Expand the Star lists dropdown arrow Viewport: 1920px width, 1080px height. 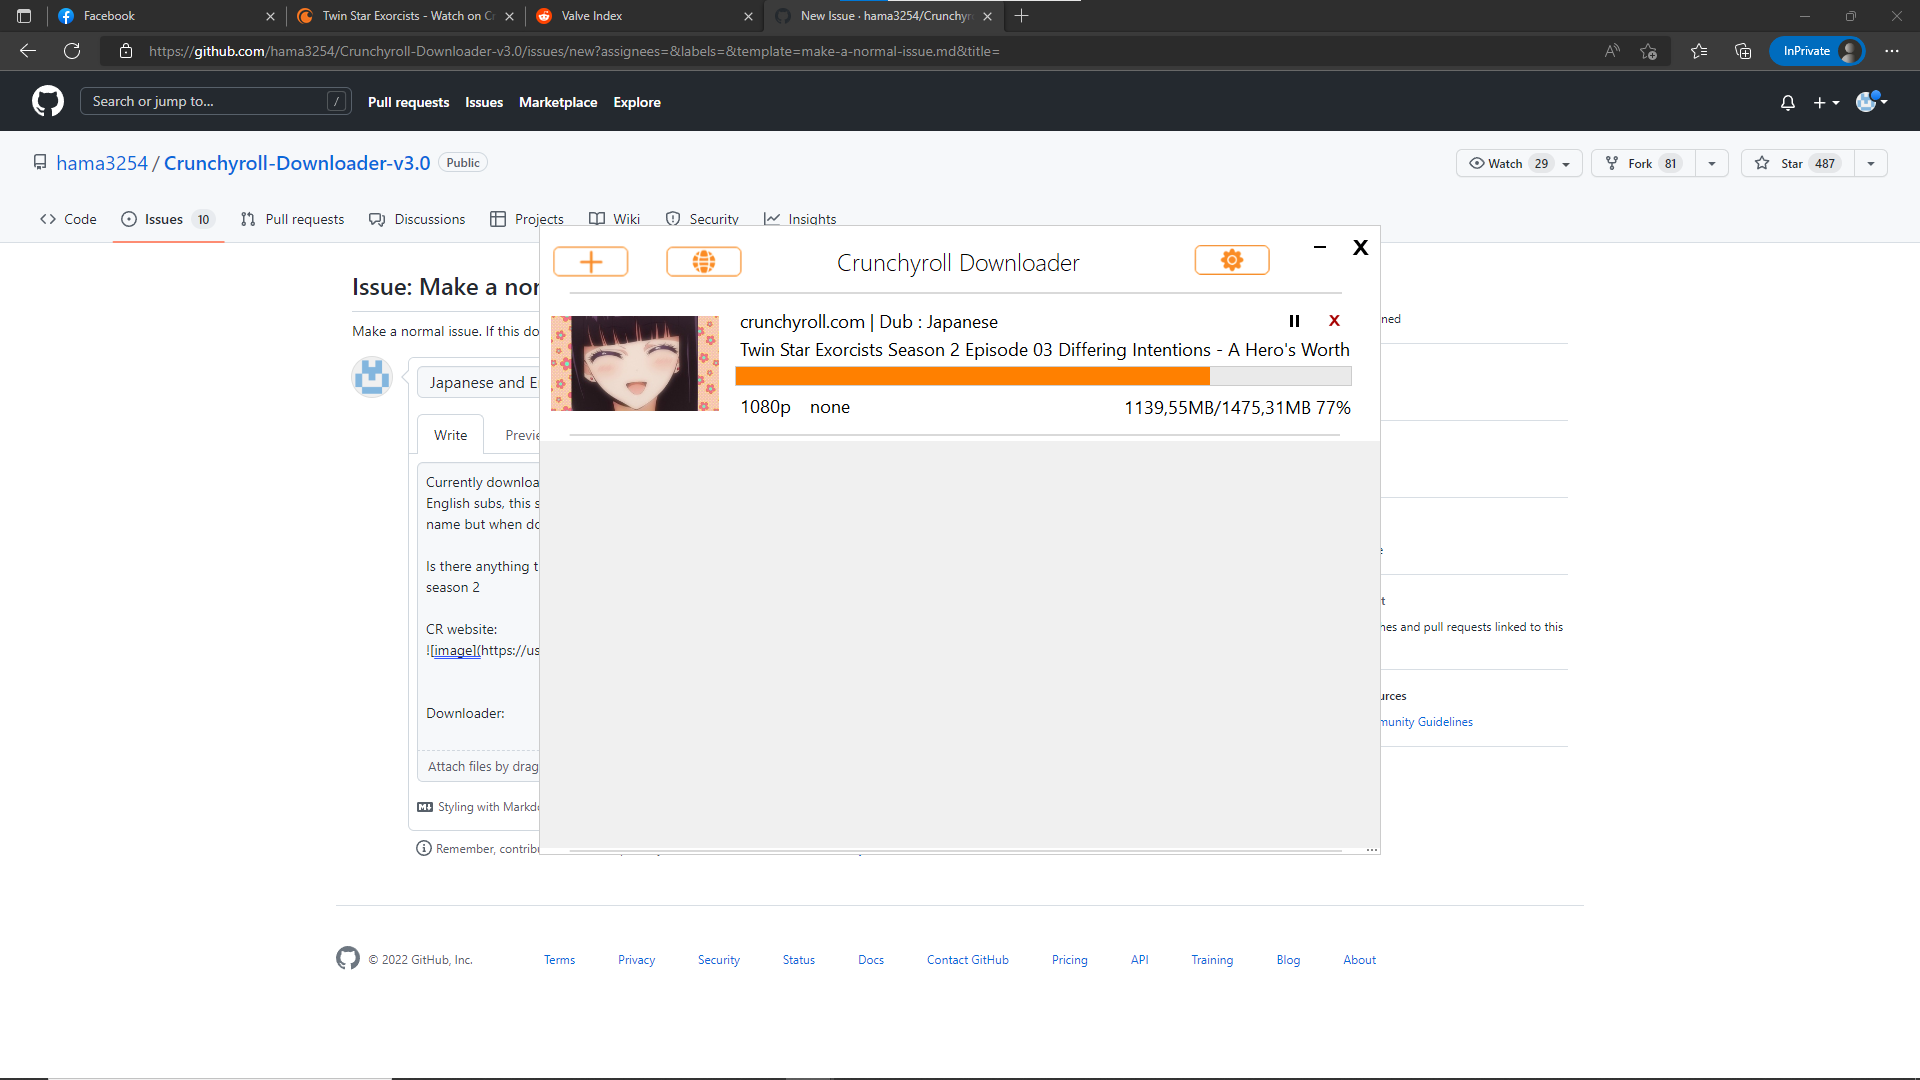[x=1870, y=164]
